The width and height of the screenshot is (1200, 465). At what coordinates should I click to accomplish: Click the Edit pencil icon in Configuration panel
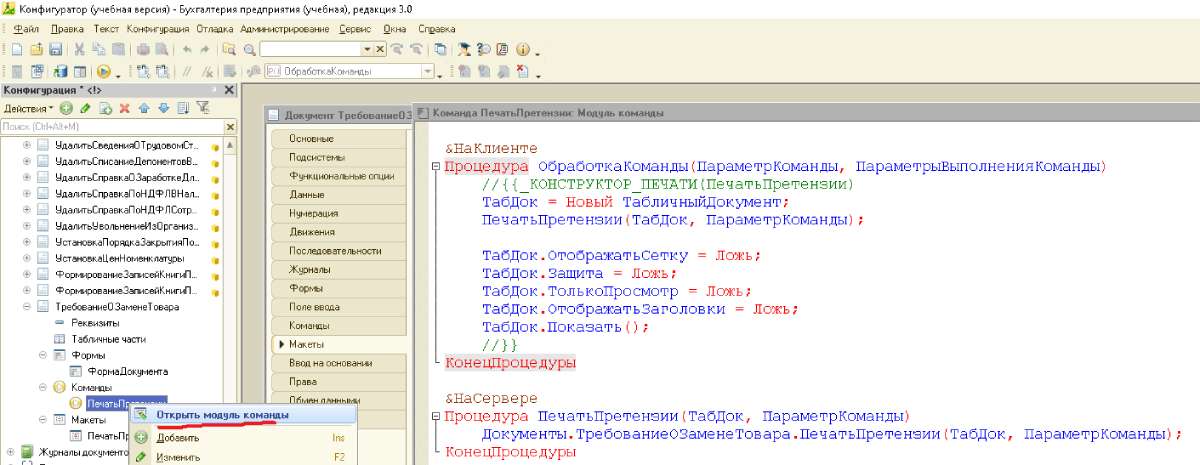pyautogui.click(x=86, y=107)
